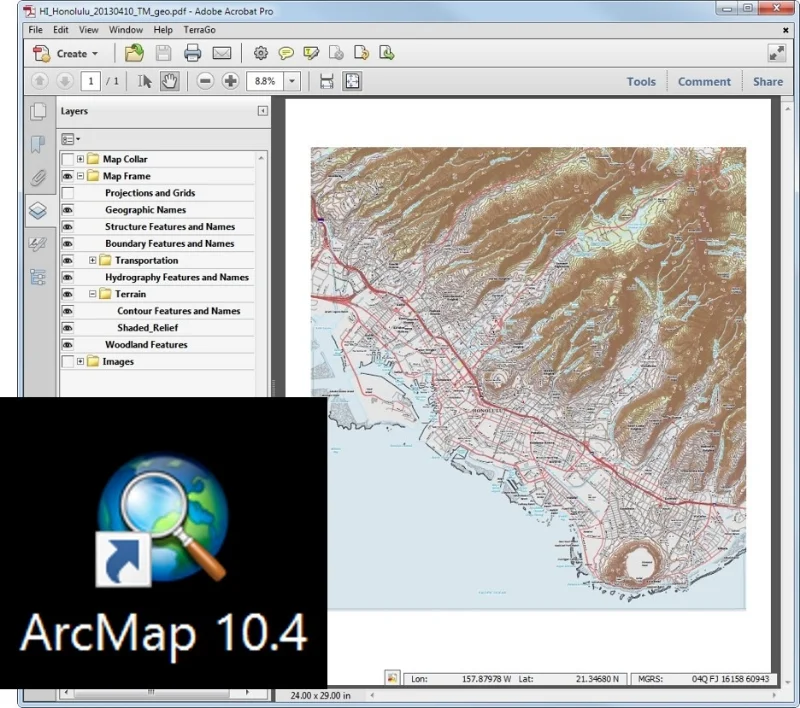The image size is (800, 708).
Task: Click the zoom out minus button
Action: 205,81
